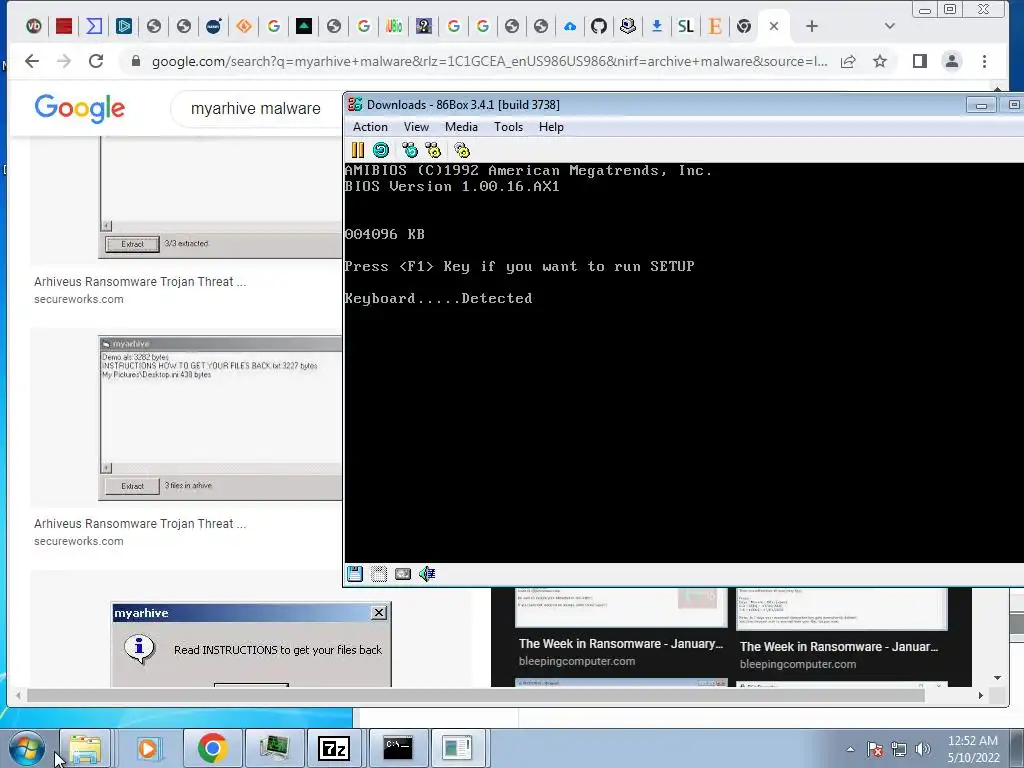Open 7-Zip from taskbar
Image resolution: width=1024 pixels, height=768 pixels.
click(334, 748)
